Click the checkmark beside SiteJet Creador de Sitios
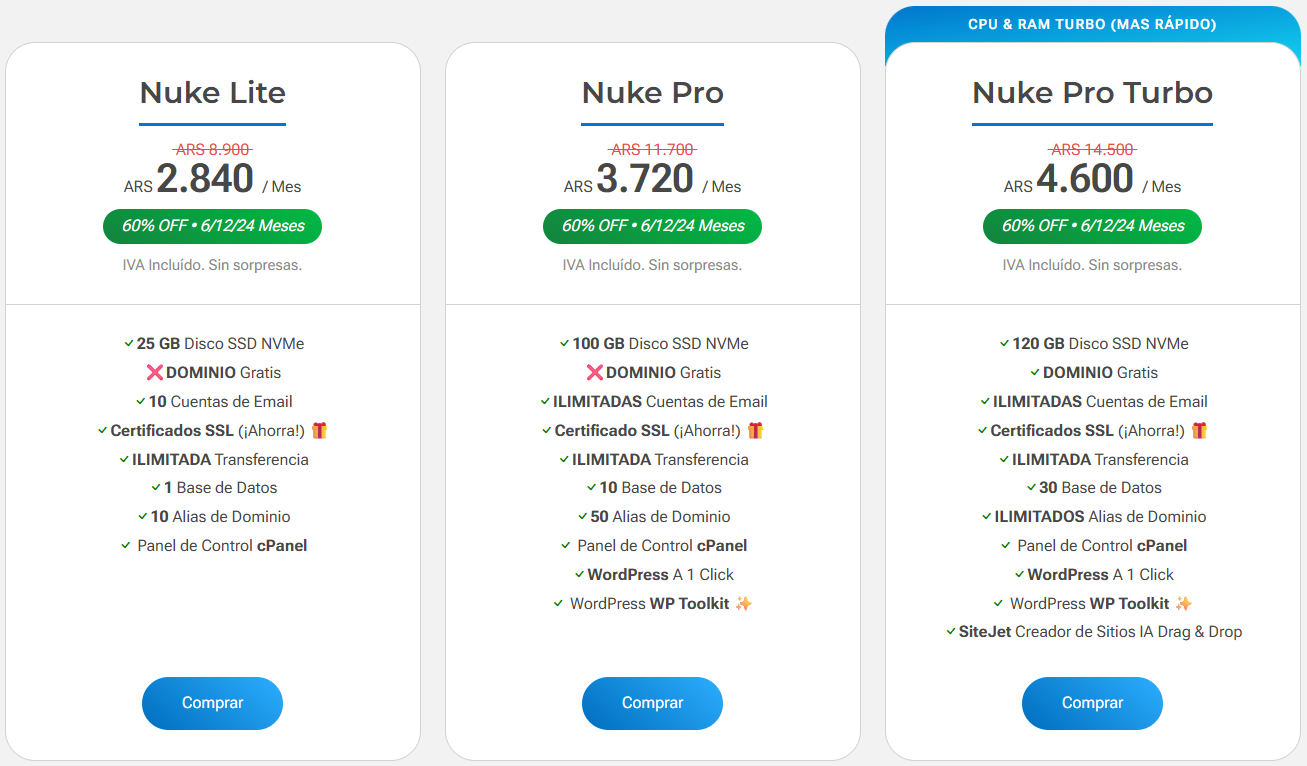This screenshot has width=1307, height=766. [x=951, y=632]
